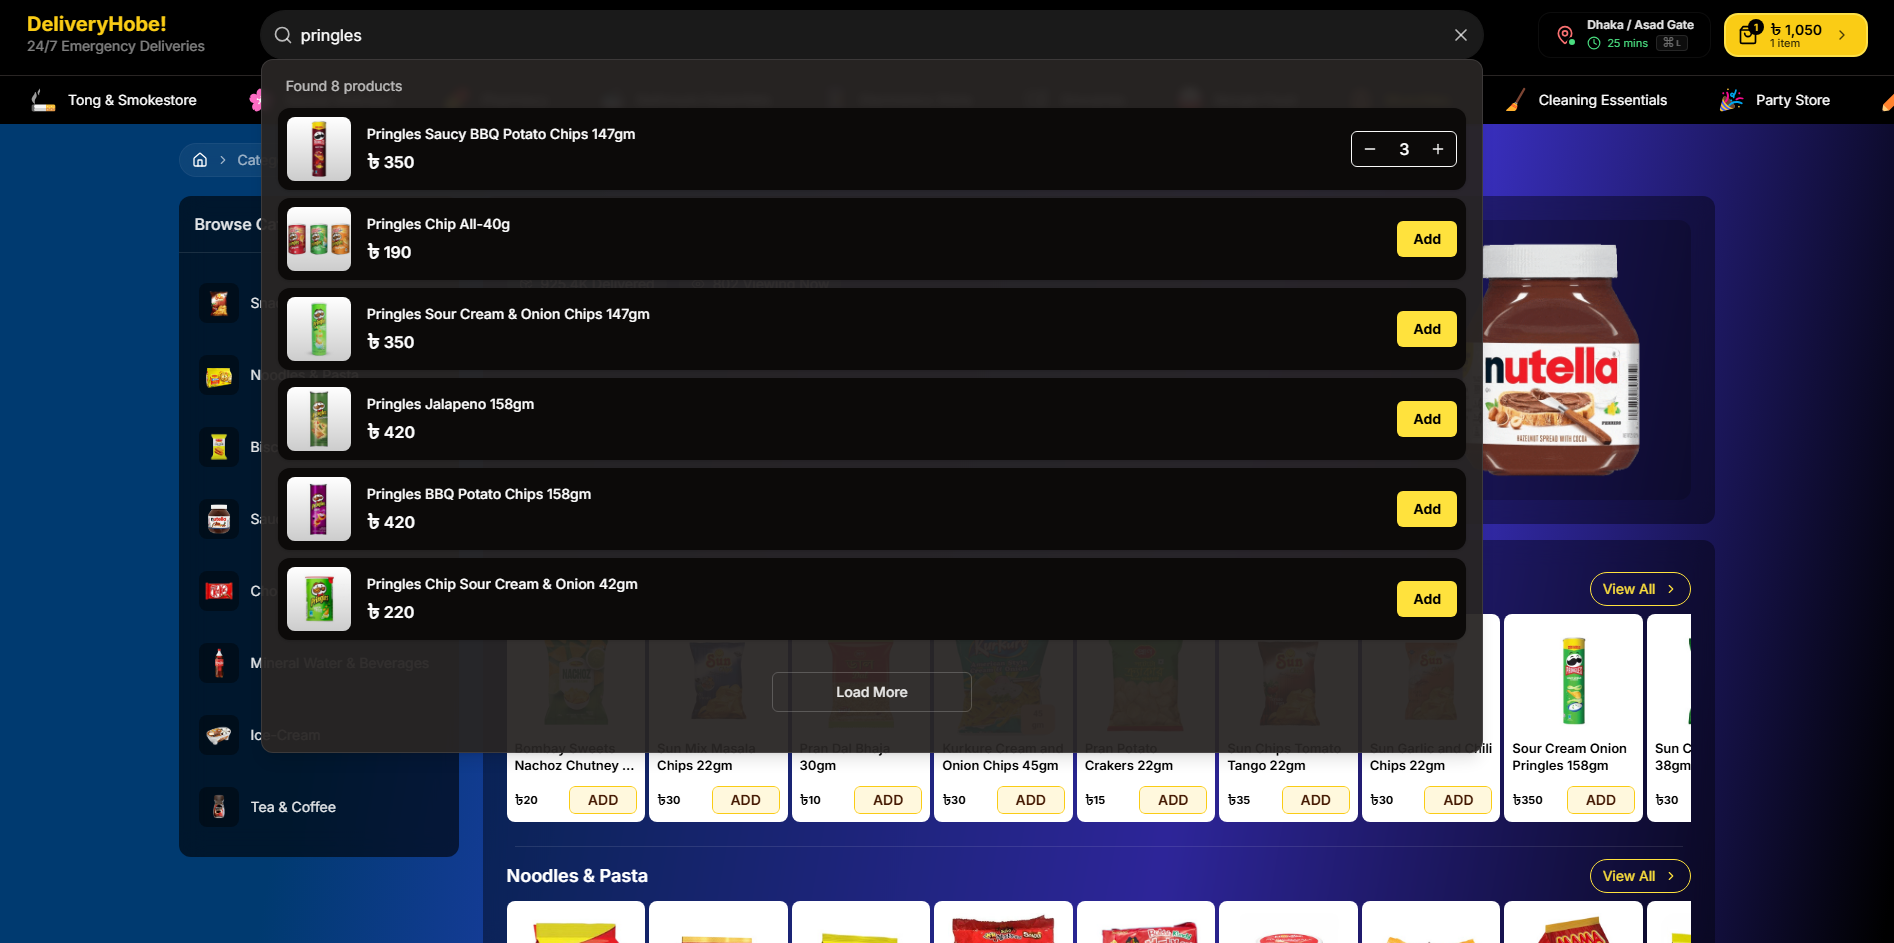
Task: Click the Nutella banner image
Action: [1560, 360]
